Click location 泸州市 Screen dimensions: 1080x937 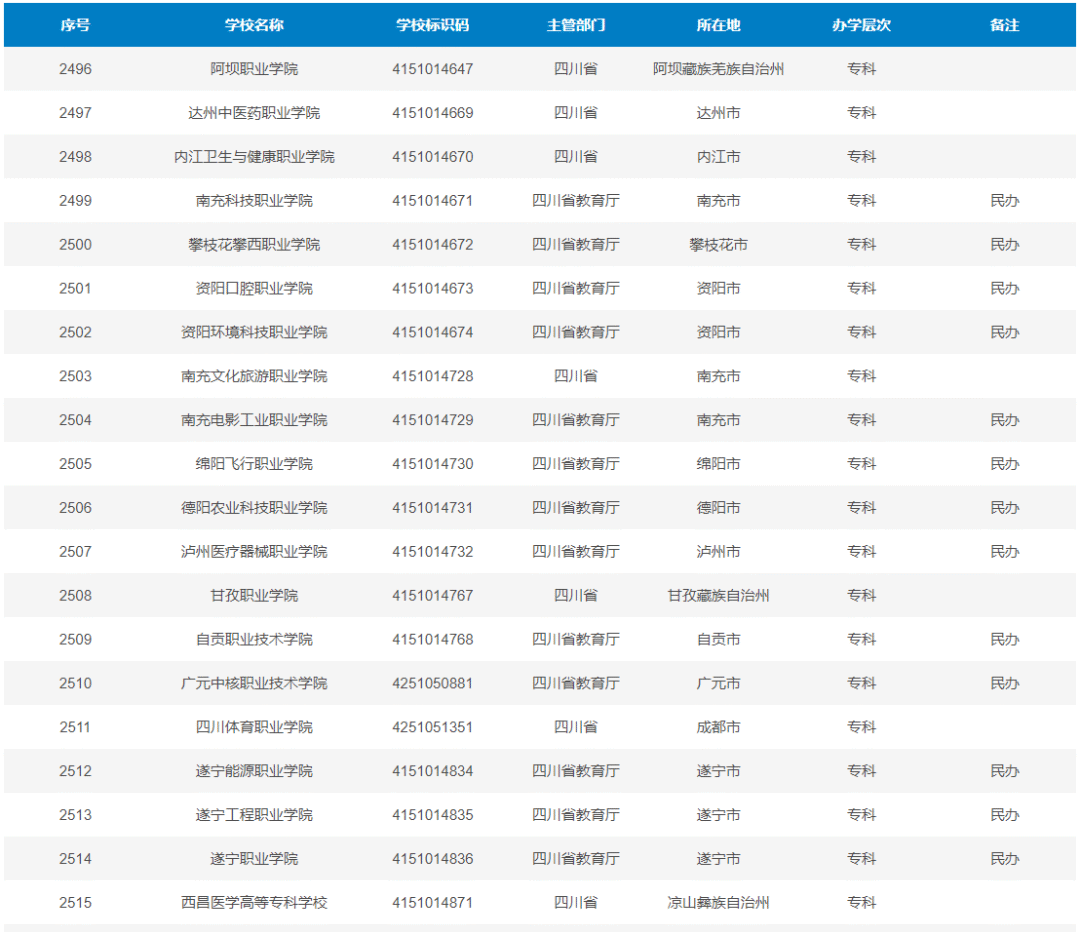[x=718, y=552]
